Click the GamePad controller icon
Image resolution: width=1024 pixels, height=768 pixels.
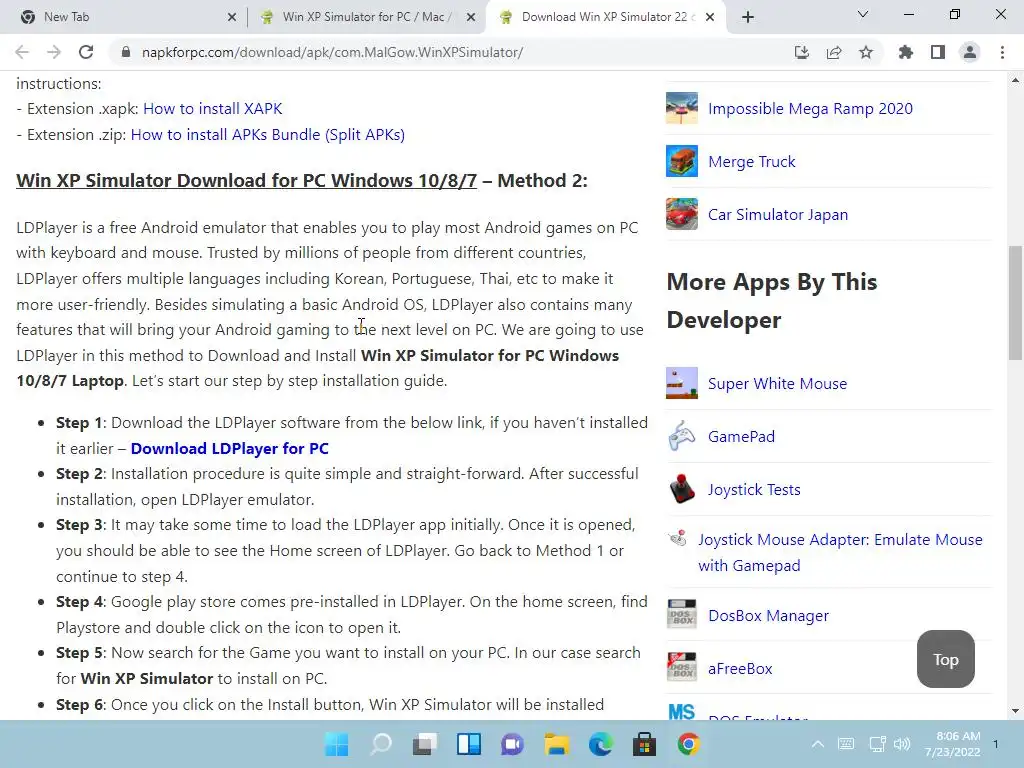pyautogui.click(x=682, y=436)
